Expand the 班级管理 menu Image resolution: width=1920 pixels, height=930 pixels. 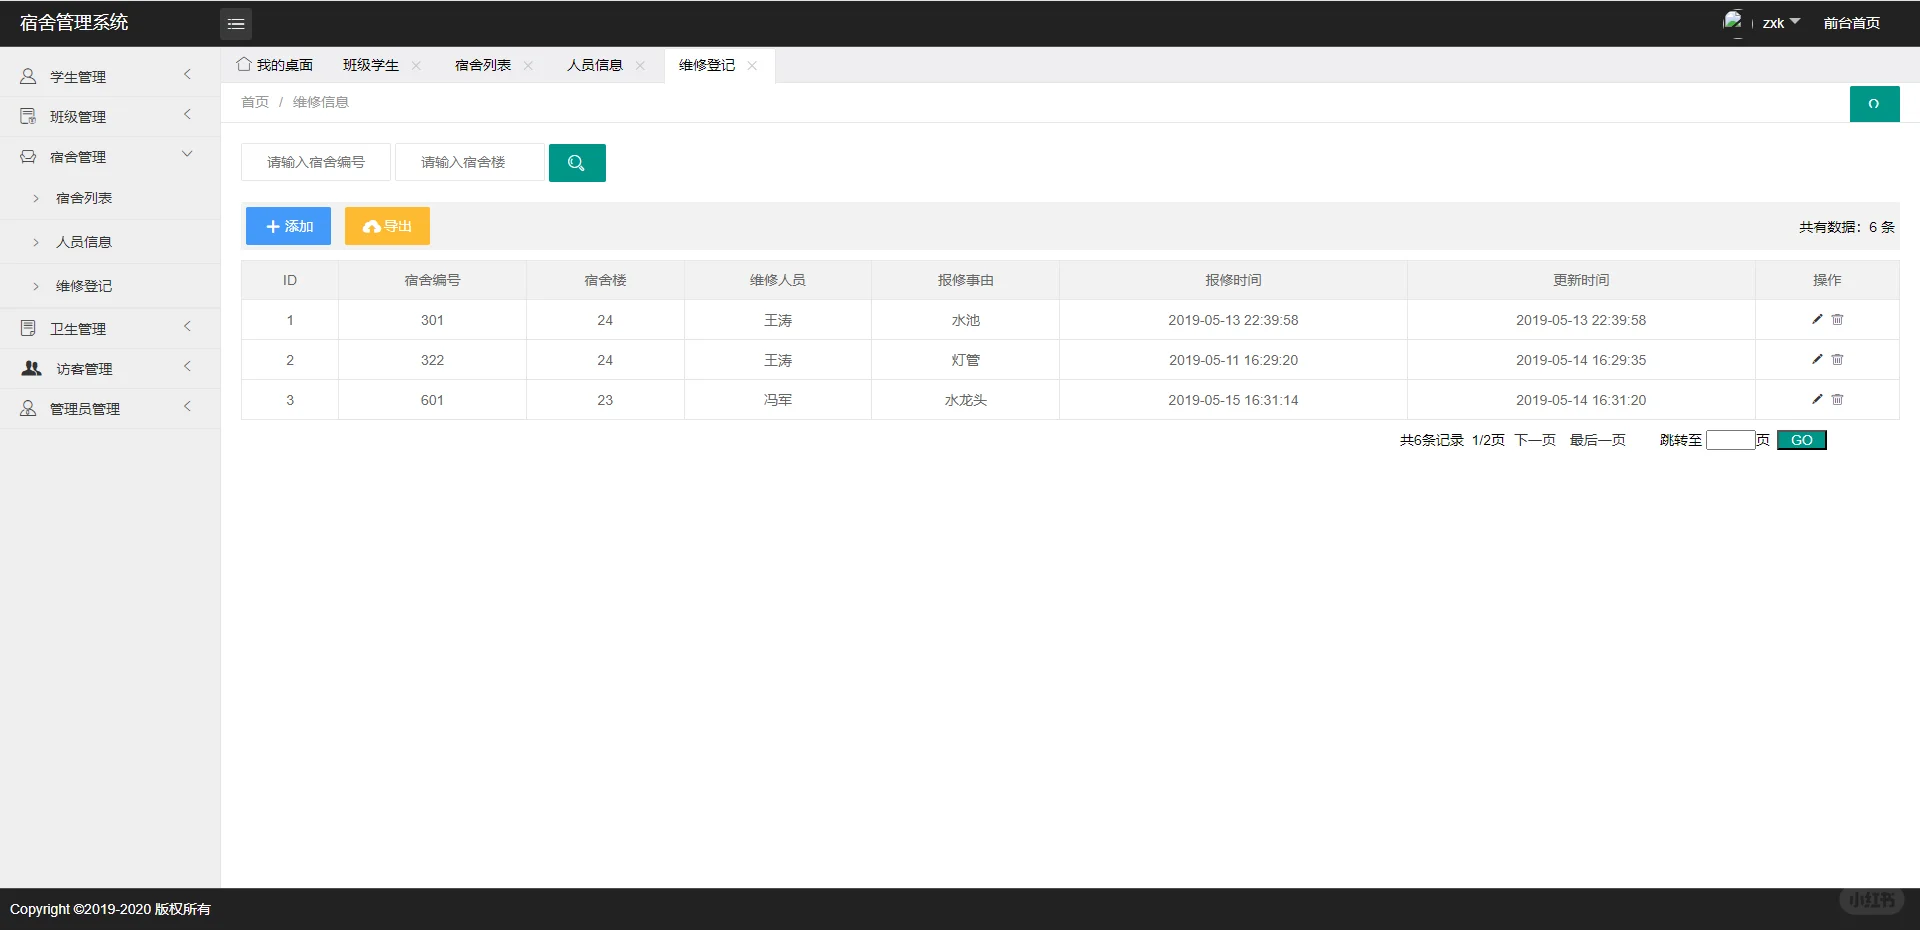coord(80,116)
